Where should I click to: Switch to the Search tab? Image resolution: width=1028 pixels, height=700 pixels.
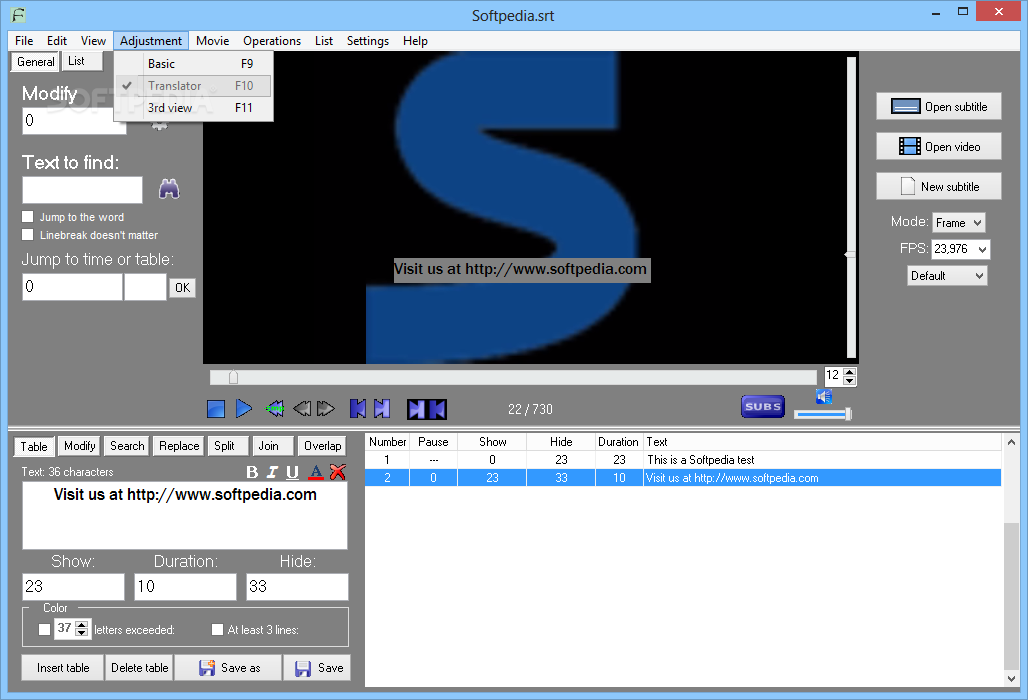click(x=127, y=446)
